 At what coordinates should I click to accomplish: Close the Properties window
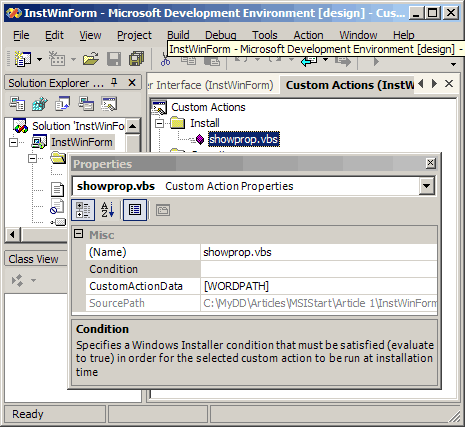click(x=431, y=163)
